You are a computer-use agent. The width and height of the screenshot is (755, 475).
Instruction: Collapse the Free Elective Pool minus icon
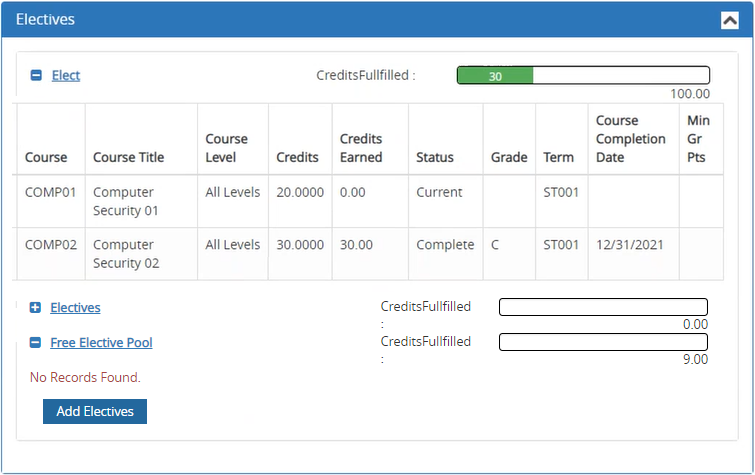click(x=36, y=343)
